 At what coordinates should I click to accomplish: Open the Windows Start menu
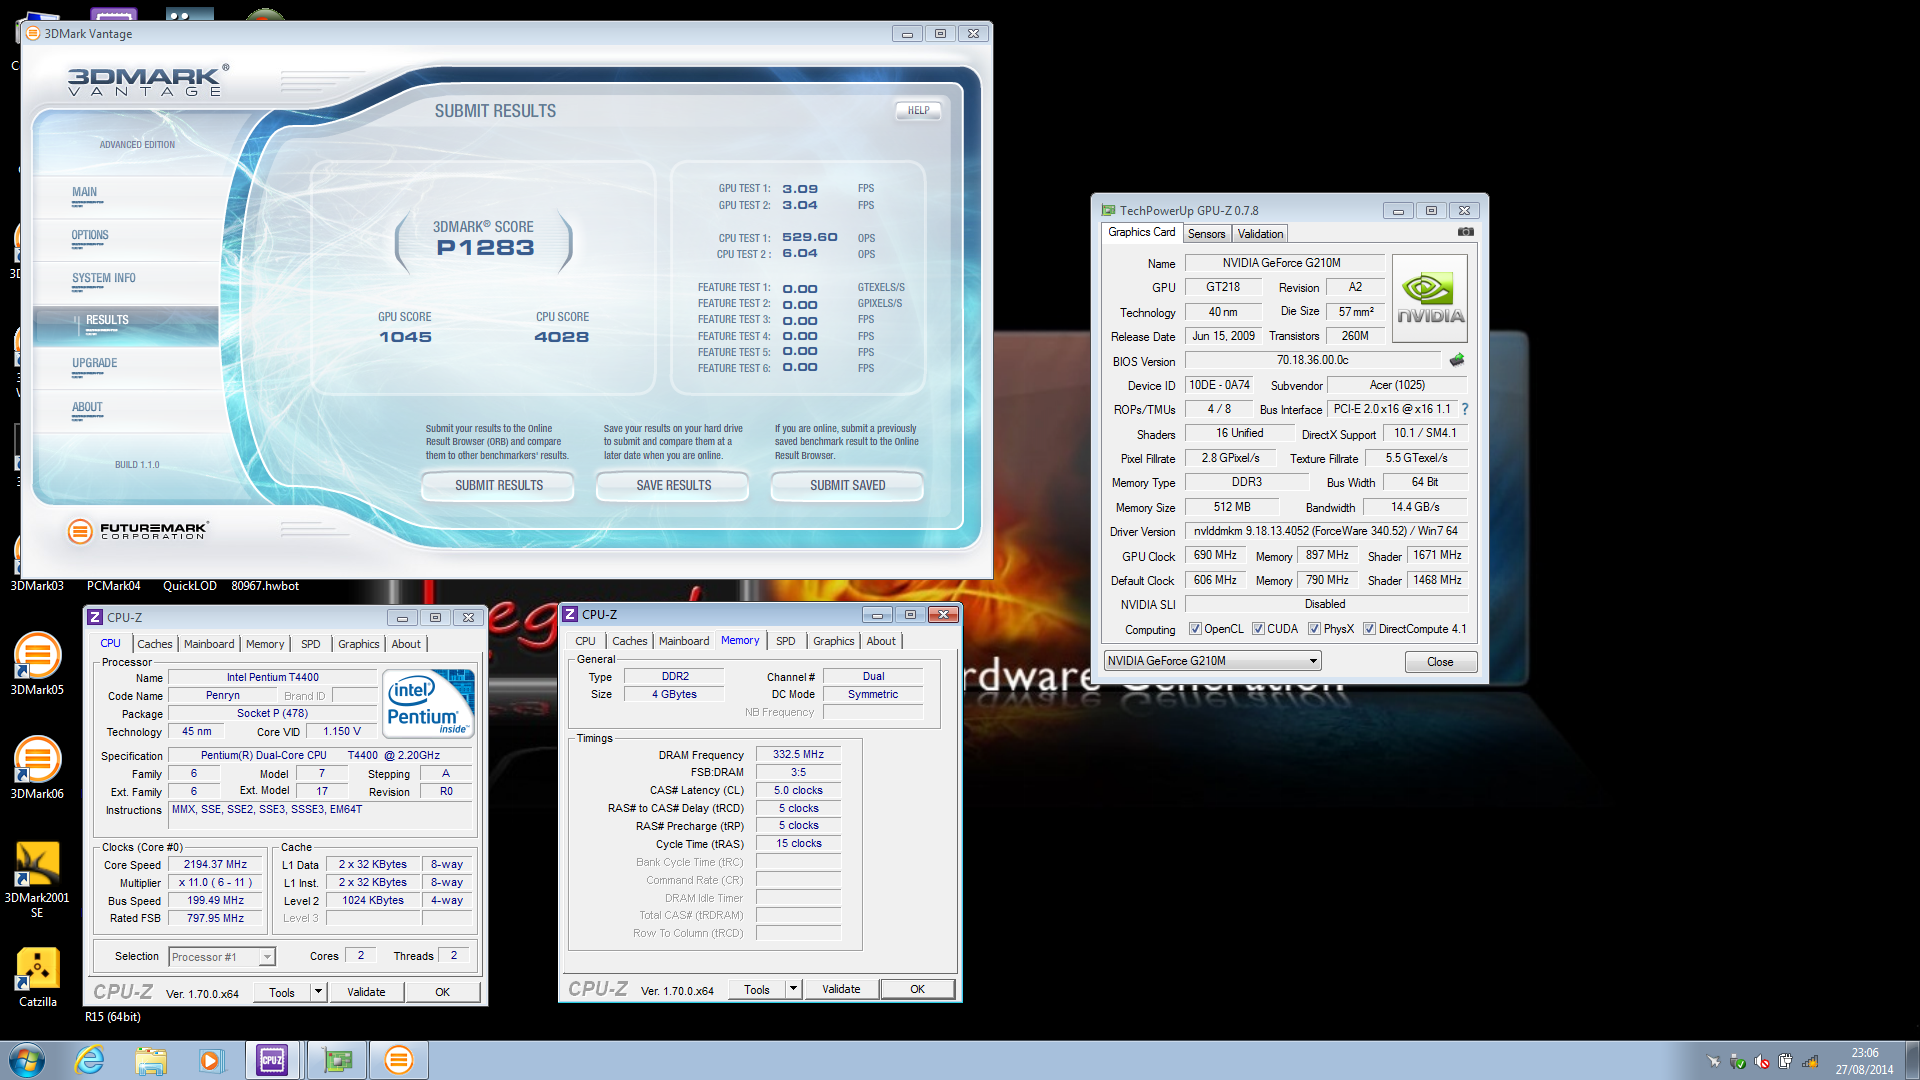tap(26, 1060)
